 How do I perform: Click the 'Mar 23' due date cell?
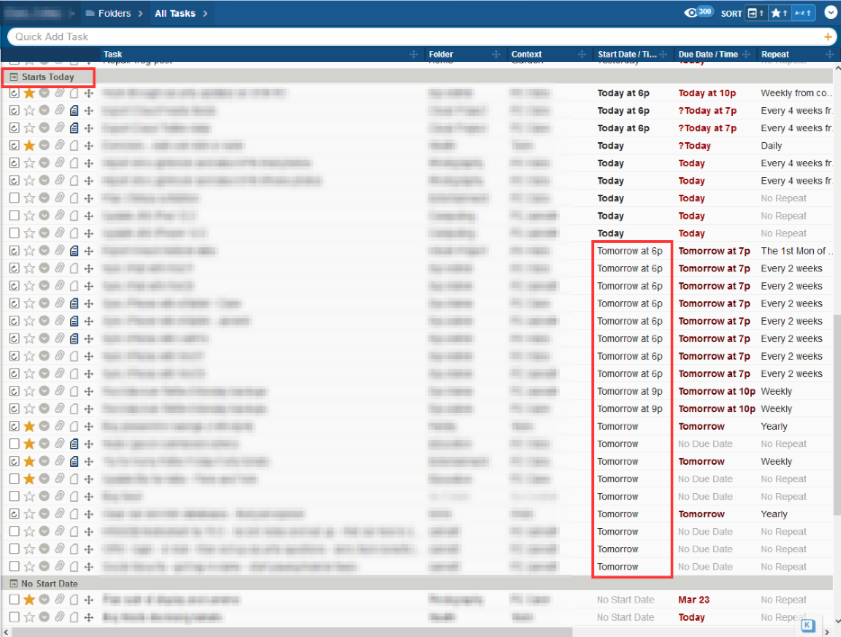click(x=694, y=600)
